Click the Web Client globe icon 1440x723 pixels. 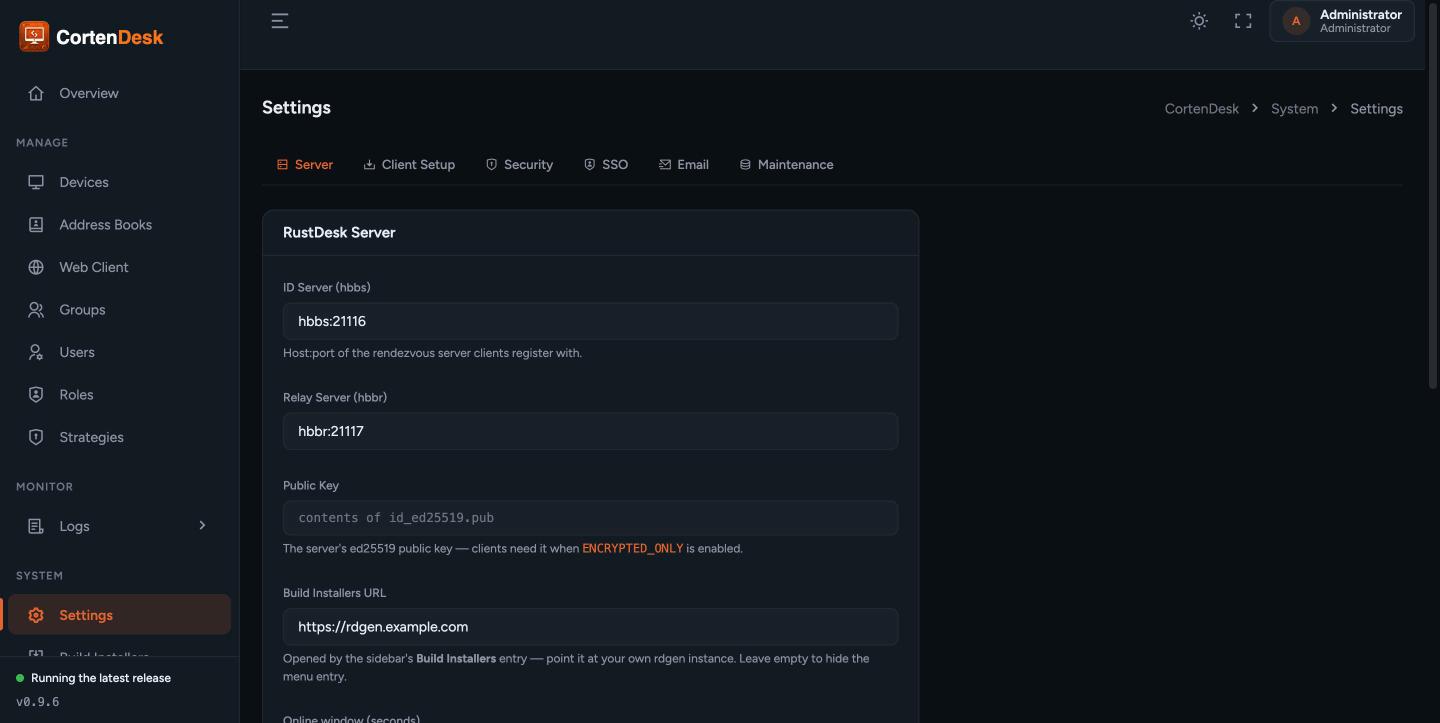36,267
